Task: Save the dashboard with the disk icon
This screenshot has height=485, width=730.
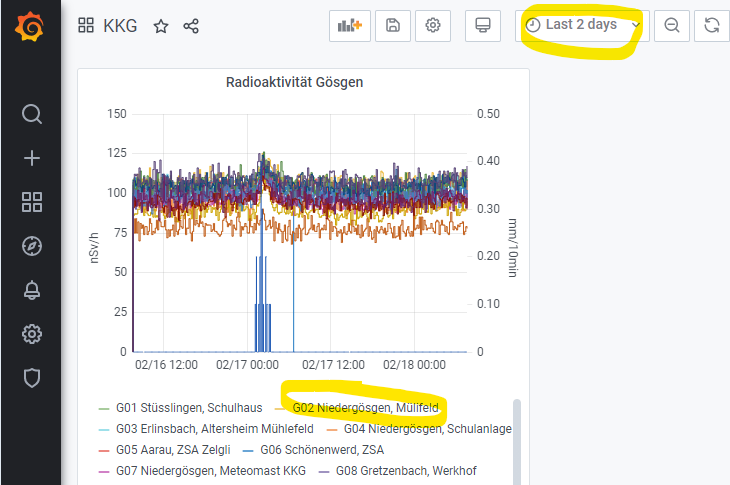Action: pyautogui.click(x=393, y=26)
